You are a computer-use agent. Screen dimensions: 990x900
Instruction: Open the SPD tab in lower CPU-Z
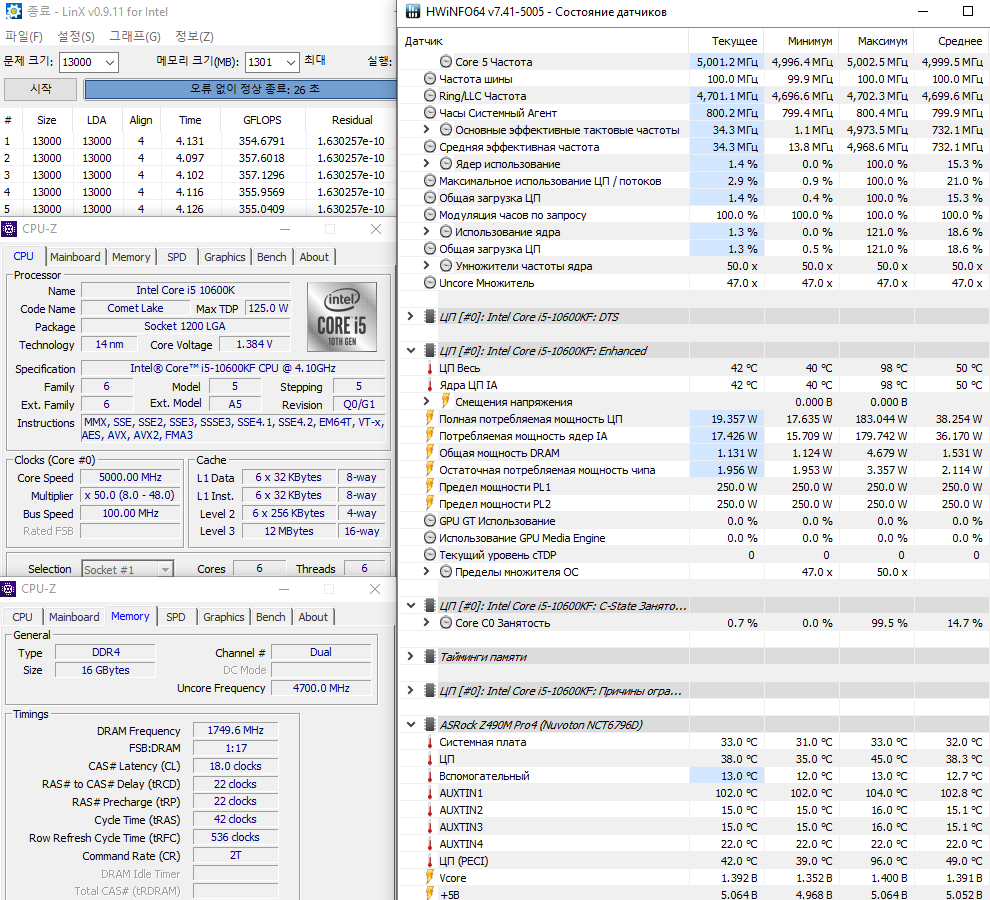(176, 617)
